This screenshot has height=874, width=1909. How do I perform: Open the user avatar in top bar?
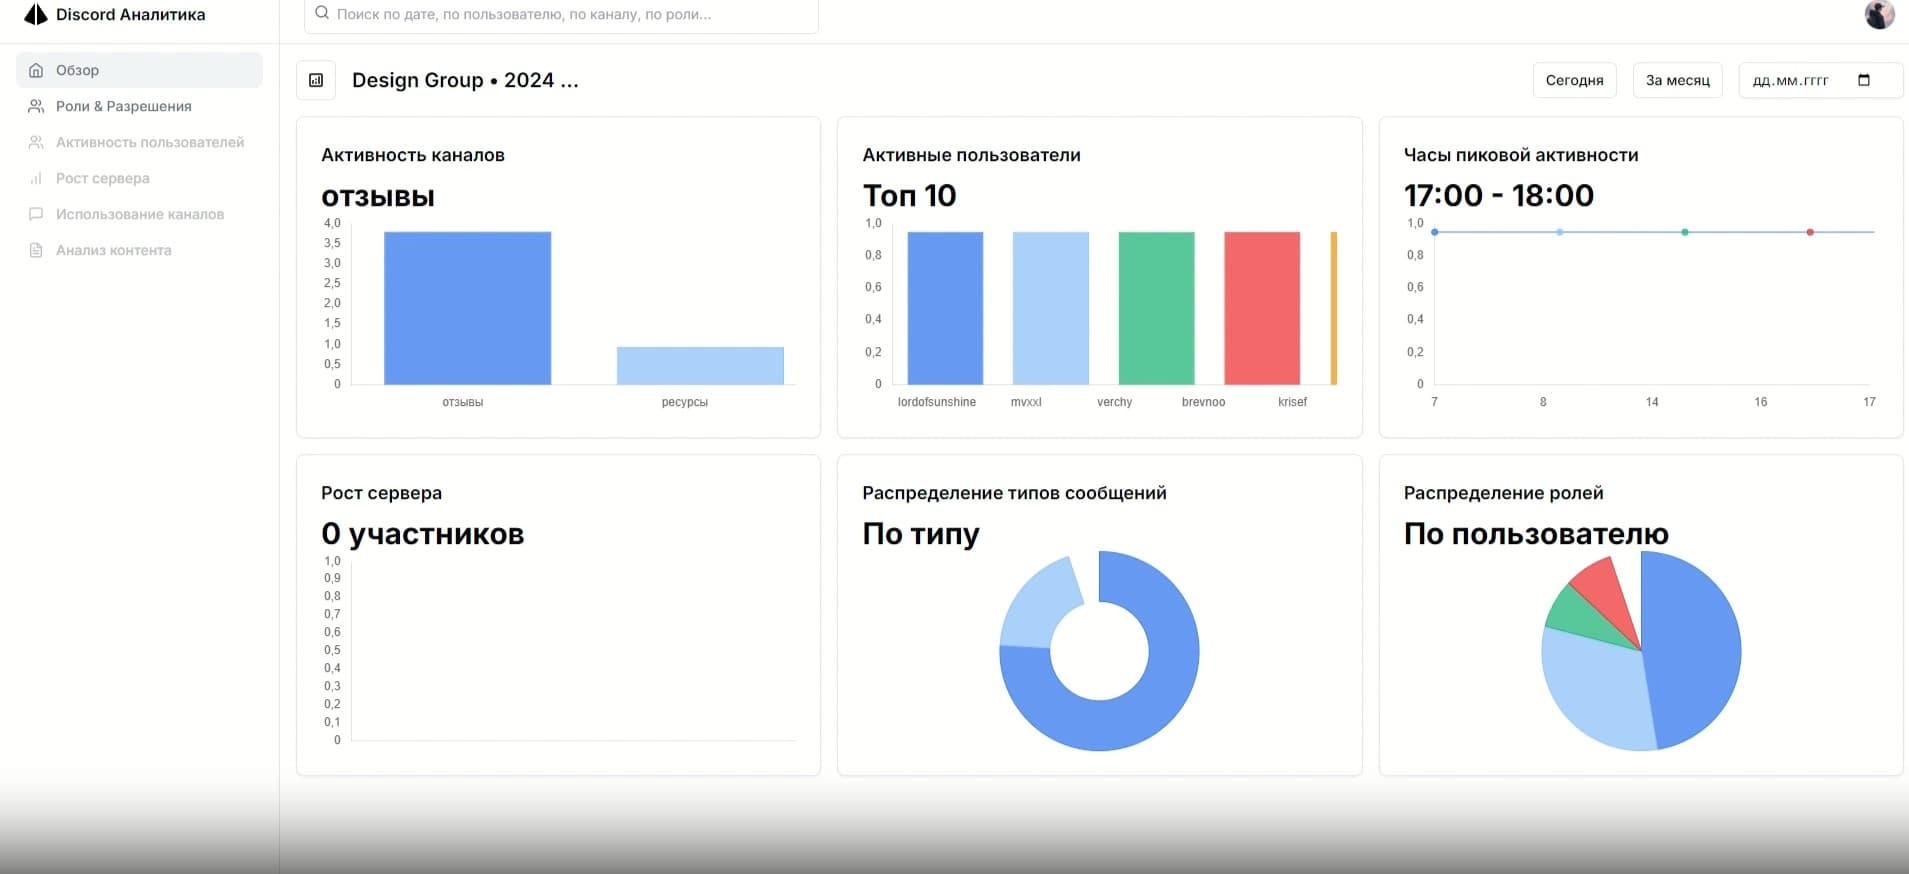pos(1879,14)
